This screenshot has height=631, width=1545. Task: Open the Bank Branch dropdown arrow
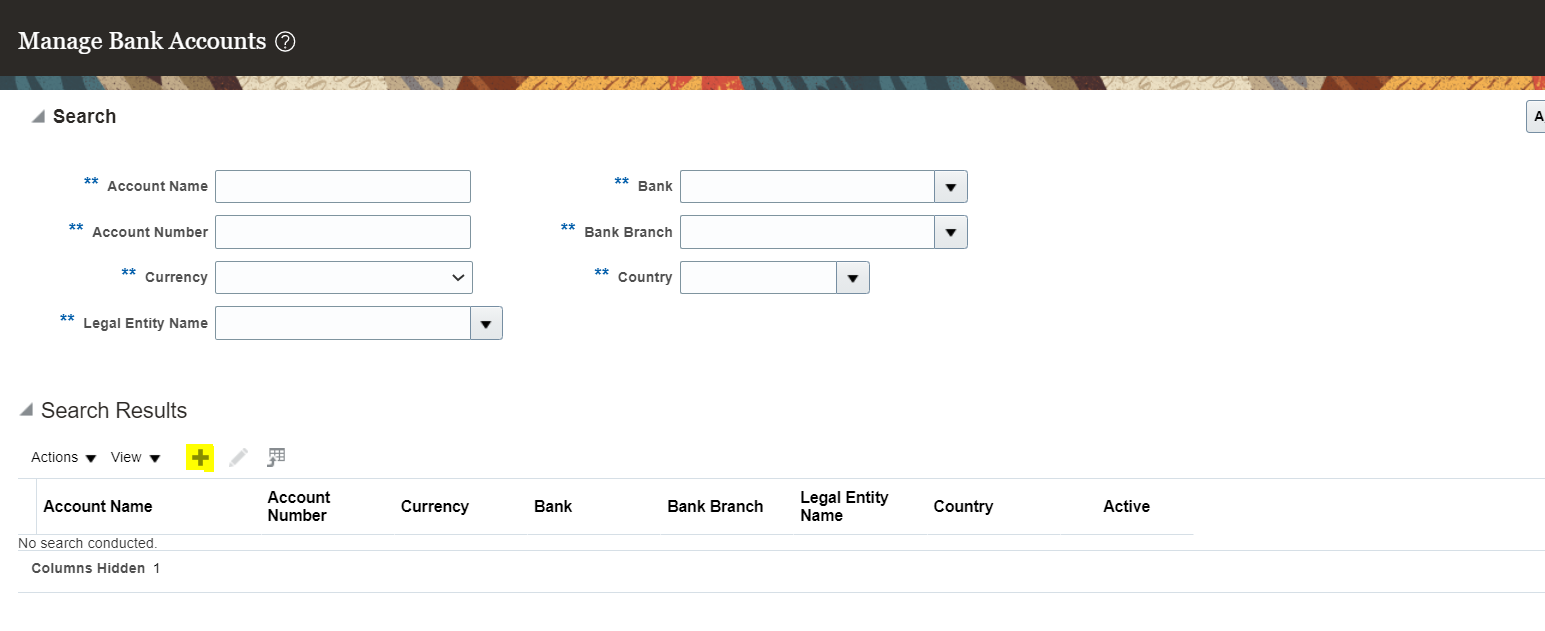pos(950,232)
